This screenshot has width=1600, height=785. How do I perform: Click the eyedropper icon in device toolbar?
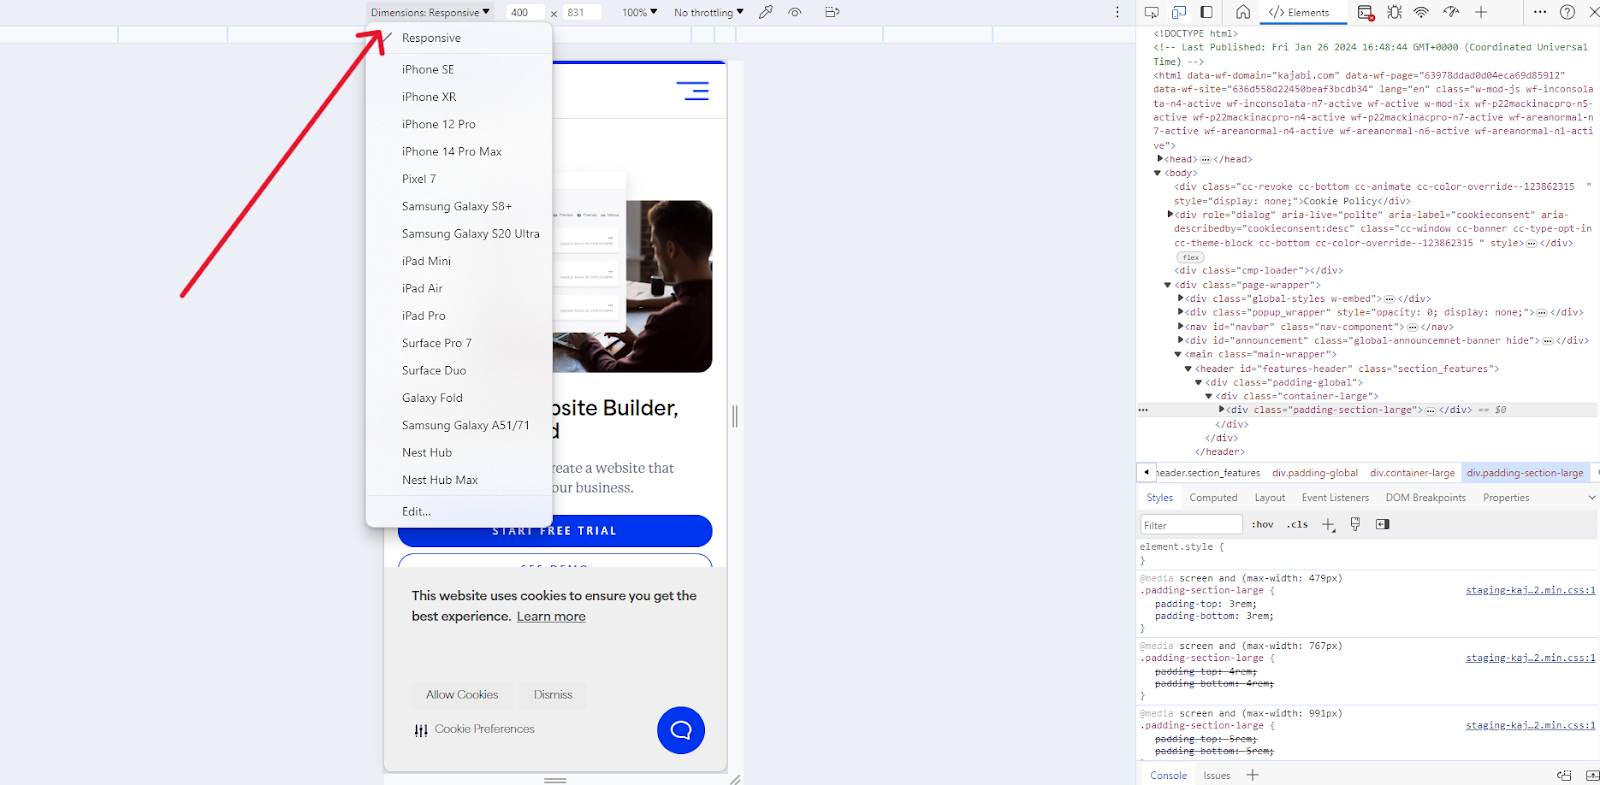[x=766, y=12]
